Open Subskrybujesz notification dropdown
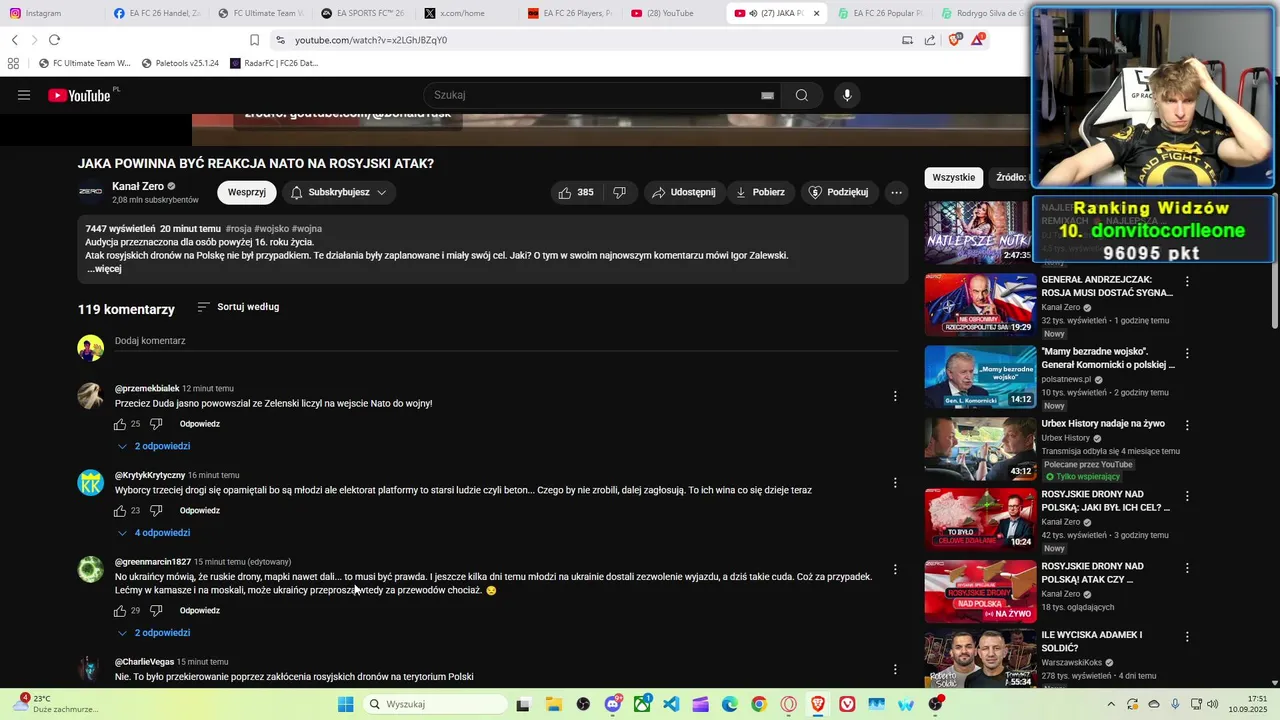The image size is (1280, 720). coord(339,192)
